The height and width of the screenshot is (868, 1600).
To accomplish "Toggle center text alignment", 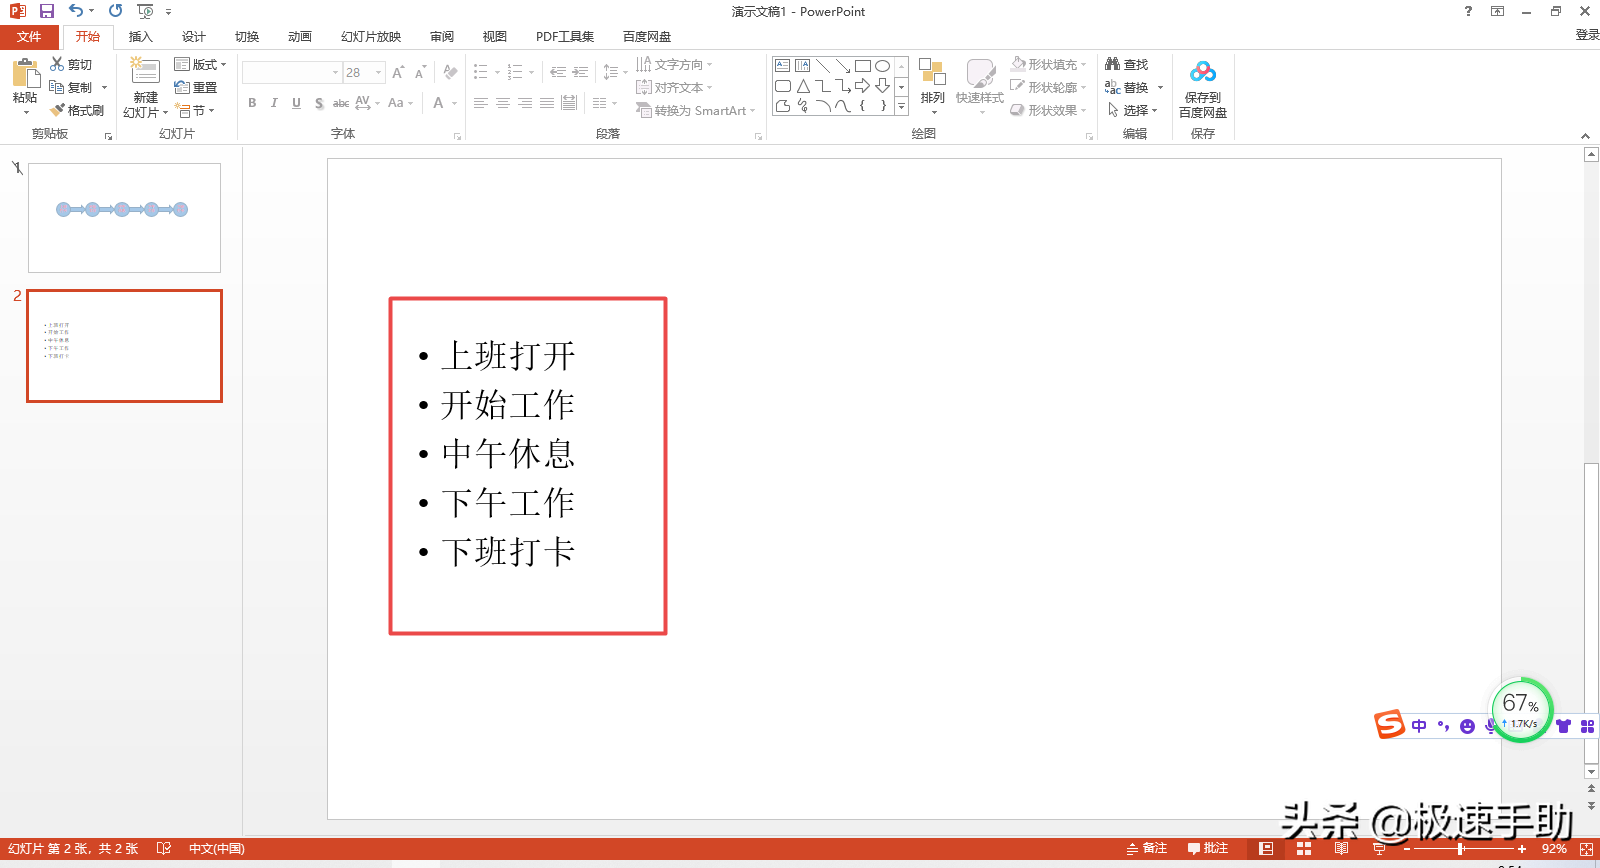I will click(x=503, y=103).
